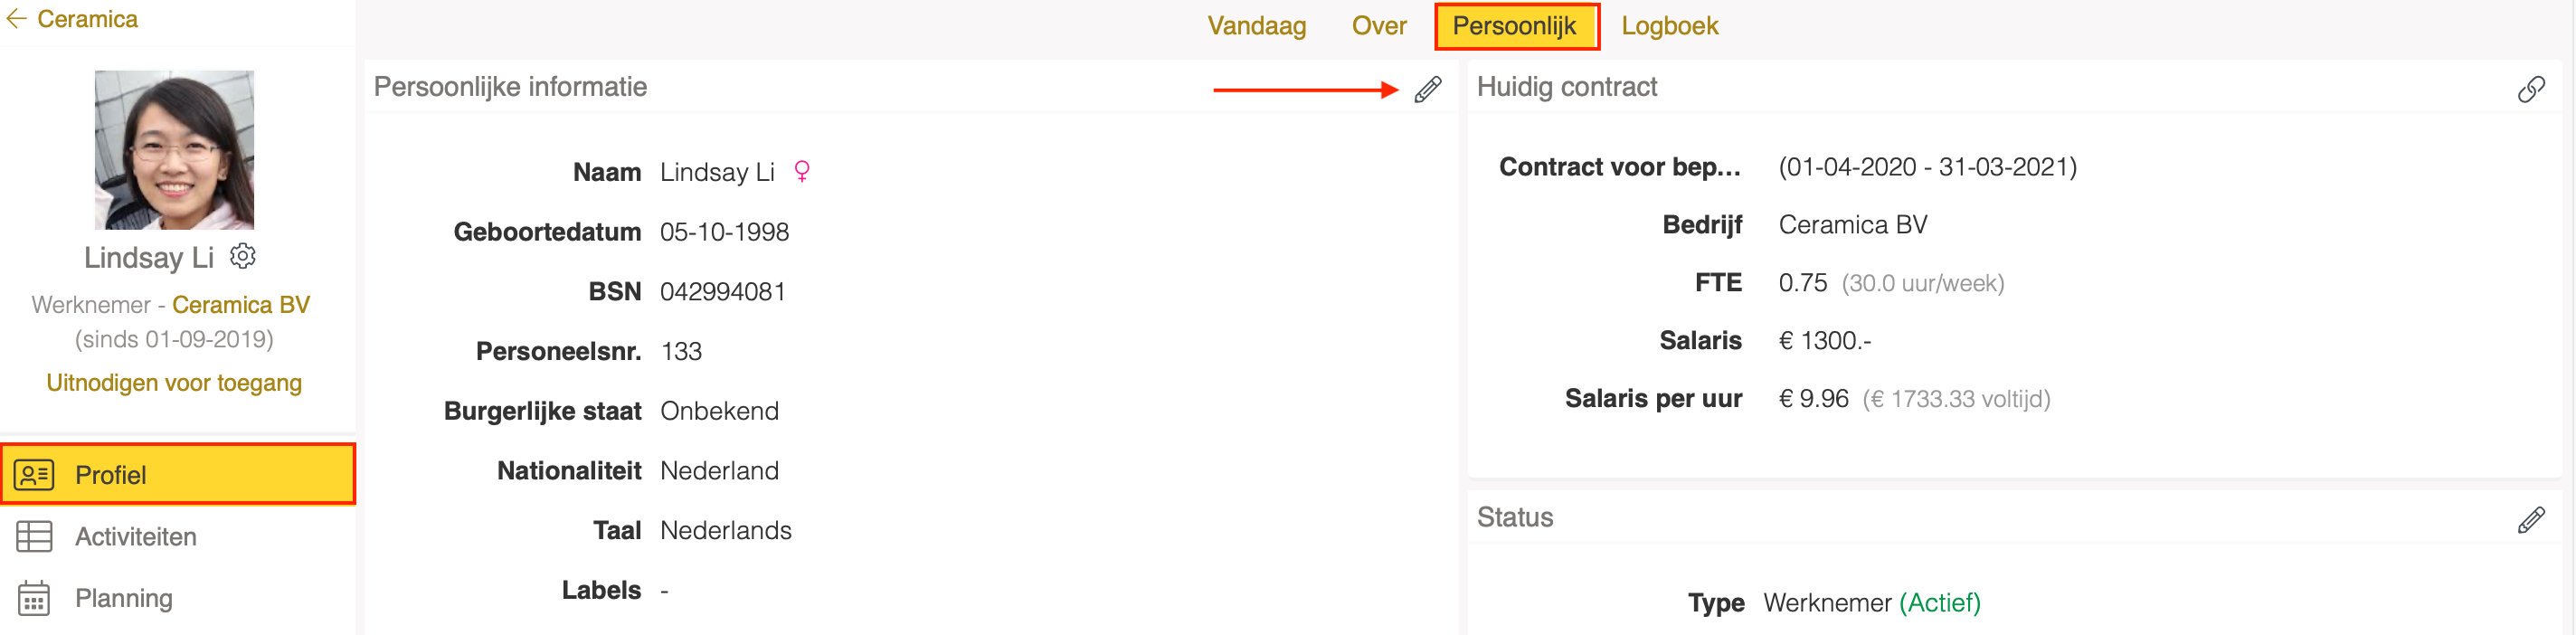
Task: Edit Status section with pencil icon
Action: point(2530,520)
